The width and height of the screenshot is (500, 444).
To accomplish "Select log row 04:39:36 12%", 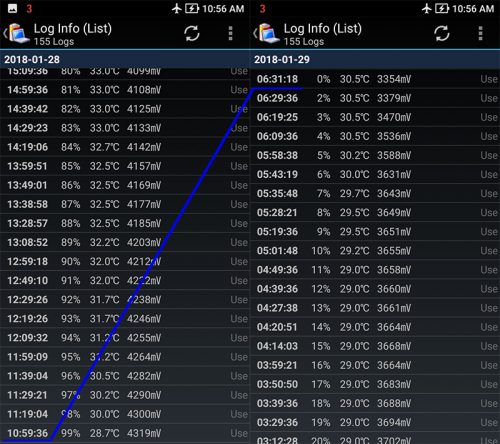I will tap(375, 289).
